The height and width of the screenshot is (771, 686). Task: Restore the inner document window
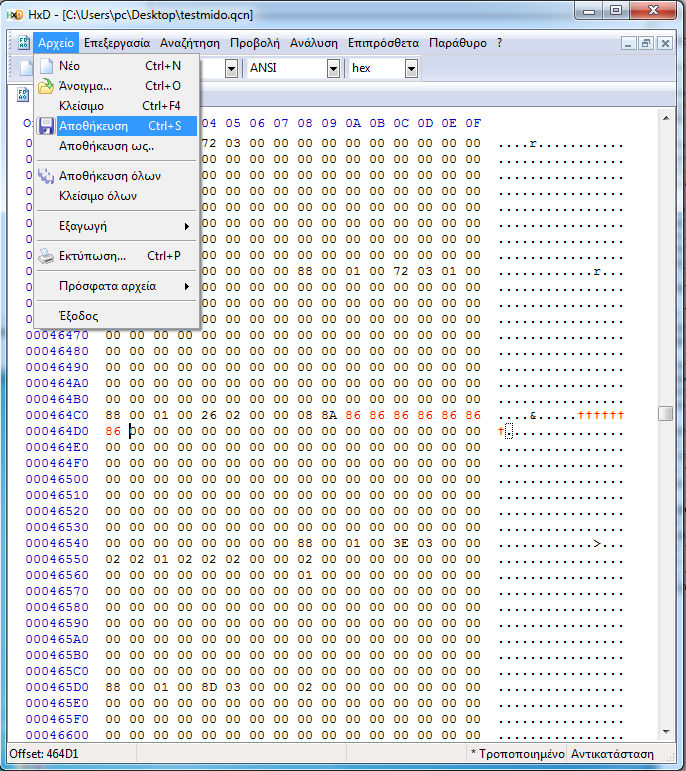(x=646, y=44)
